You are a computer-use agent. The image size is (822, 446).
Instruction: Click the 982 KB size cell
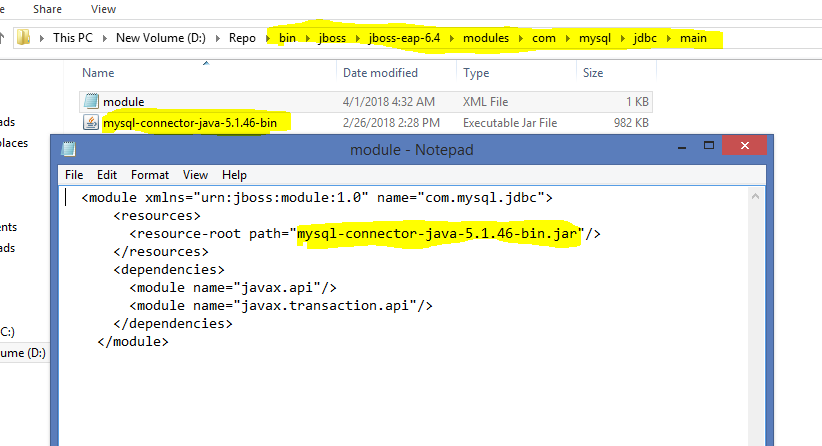pos(631,123)
